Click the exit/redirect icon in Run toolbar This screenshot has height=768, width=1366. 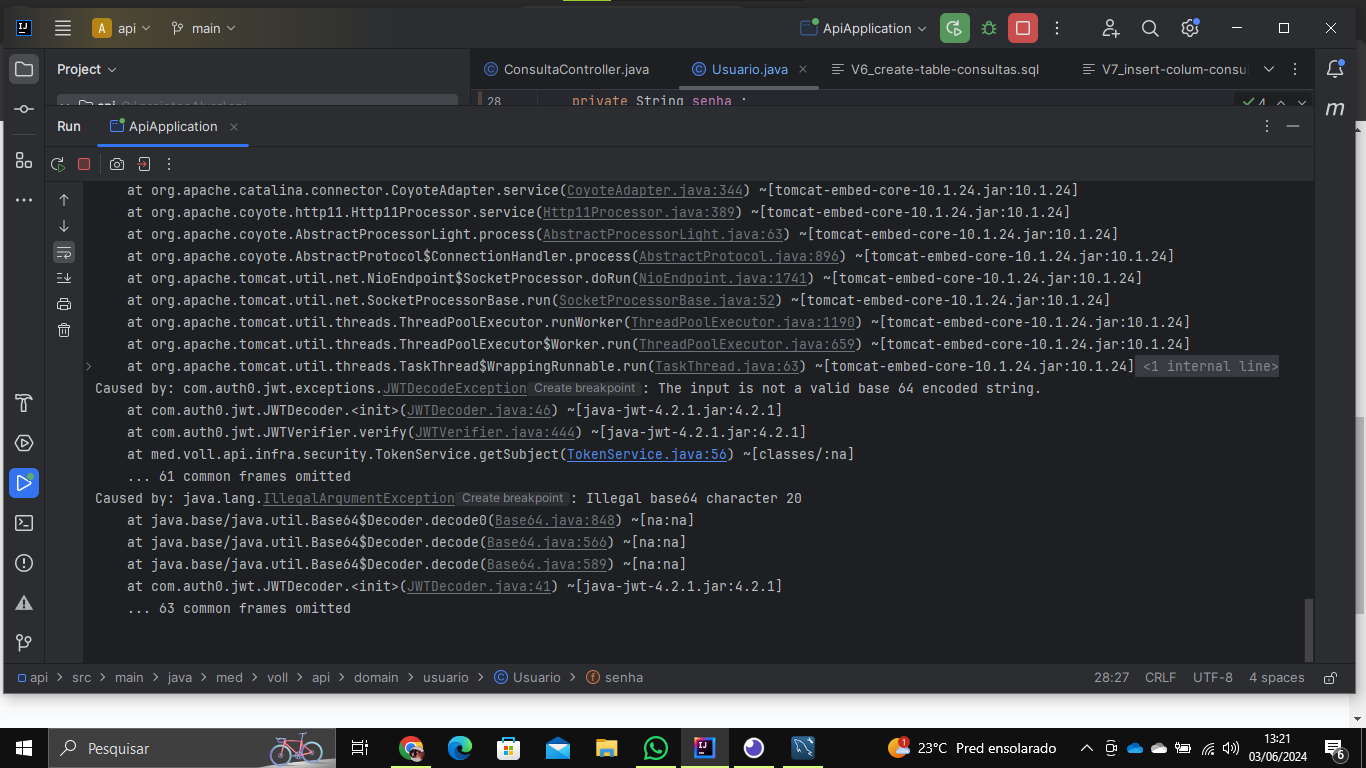click(x=143, y=164)
